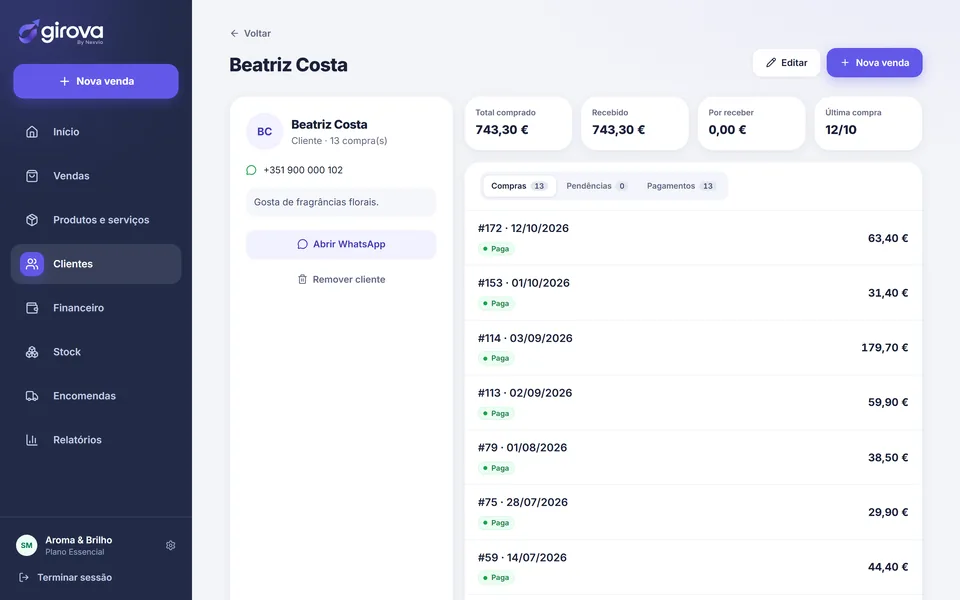Click the Aroma & Brilho account name

tap(78, 540)
